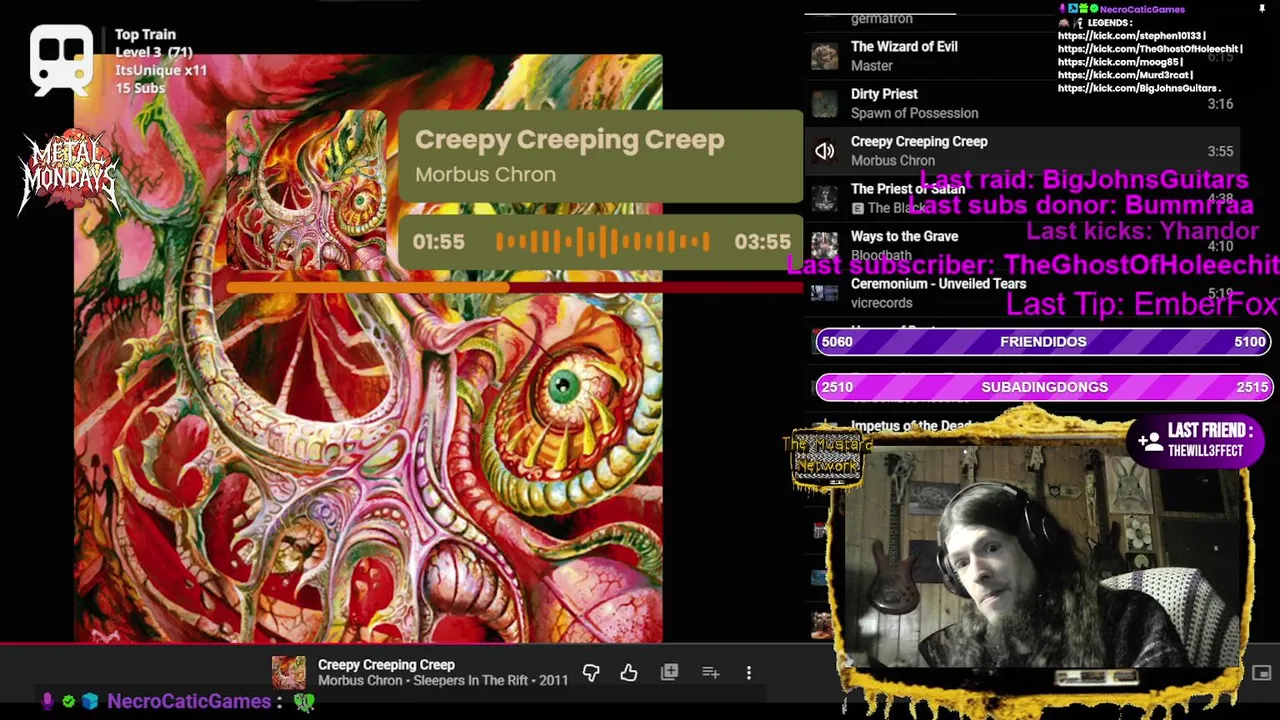Click the small album art in the song overlay
Screen dimensions: 1280x720
[x=307, y=191]
